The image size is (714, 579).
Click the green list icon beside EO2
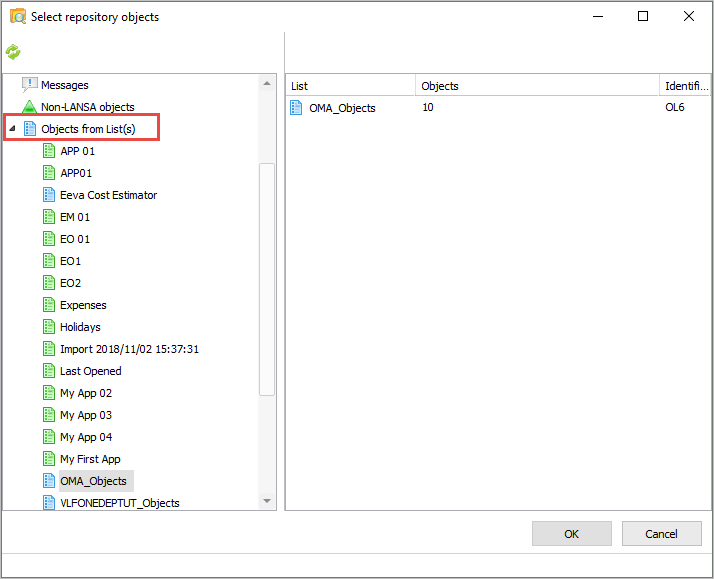(x=49, y=283)
